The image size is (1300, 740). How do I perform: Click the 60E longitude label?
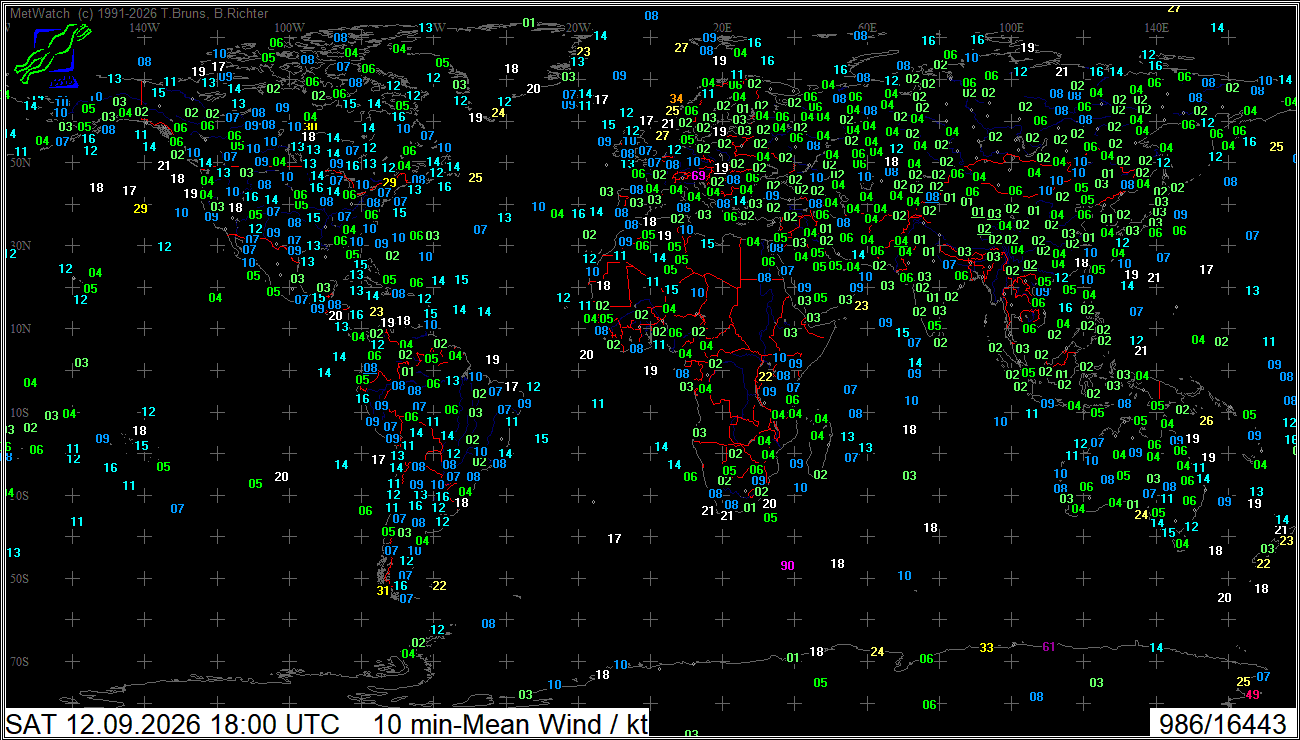866,28
